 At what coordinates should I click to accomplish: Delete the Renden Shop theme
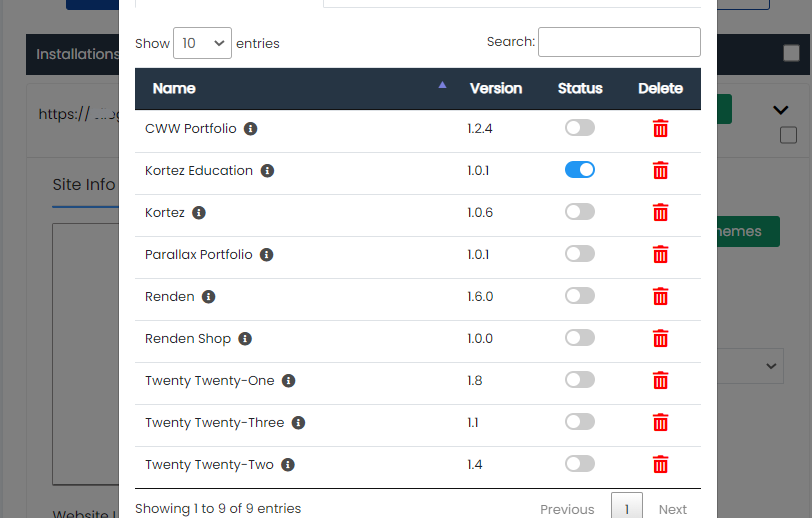[660, 338]
